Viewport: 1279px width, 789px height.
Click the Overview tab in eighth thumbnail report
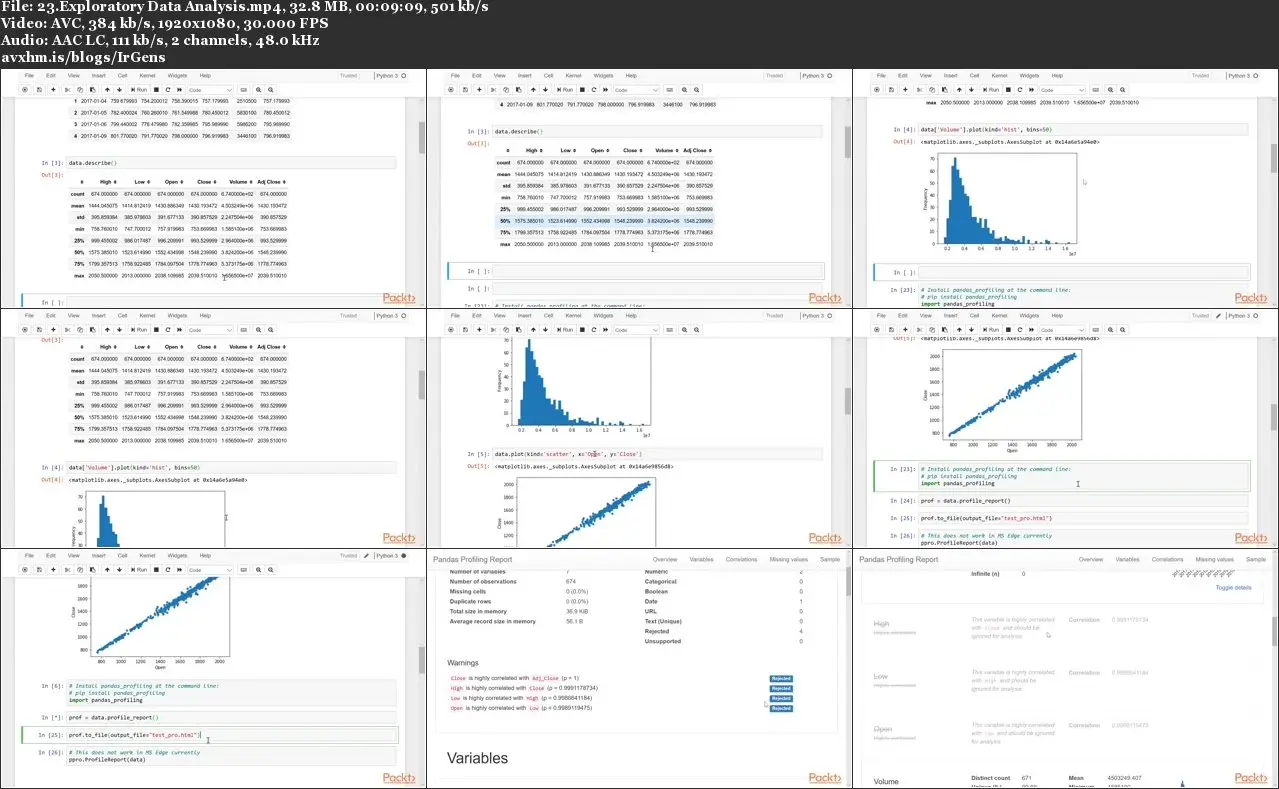pos(666,560)
